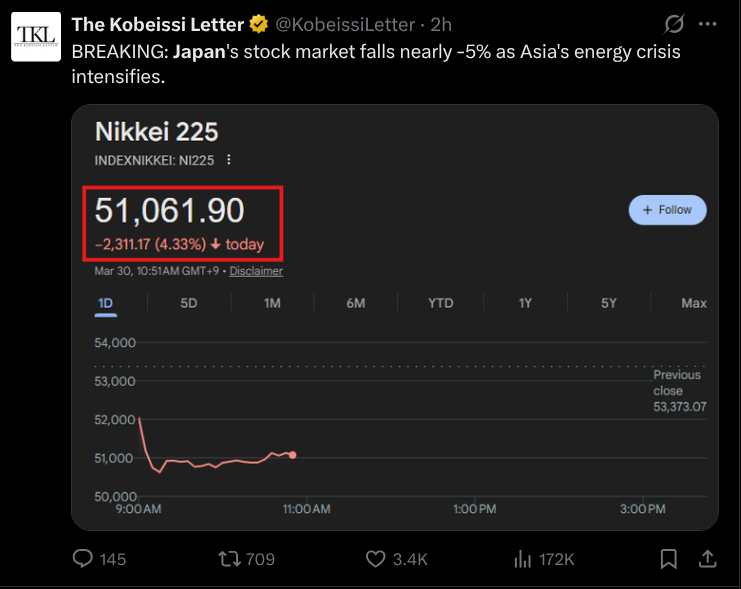This screenshot has width=741, height=589.
Task: Show the Max chart range
Action: 694,303
